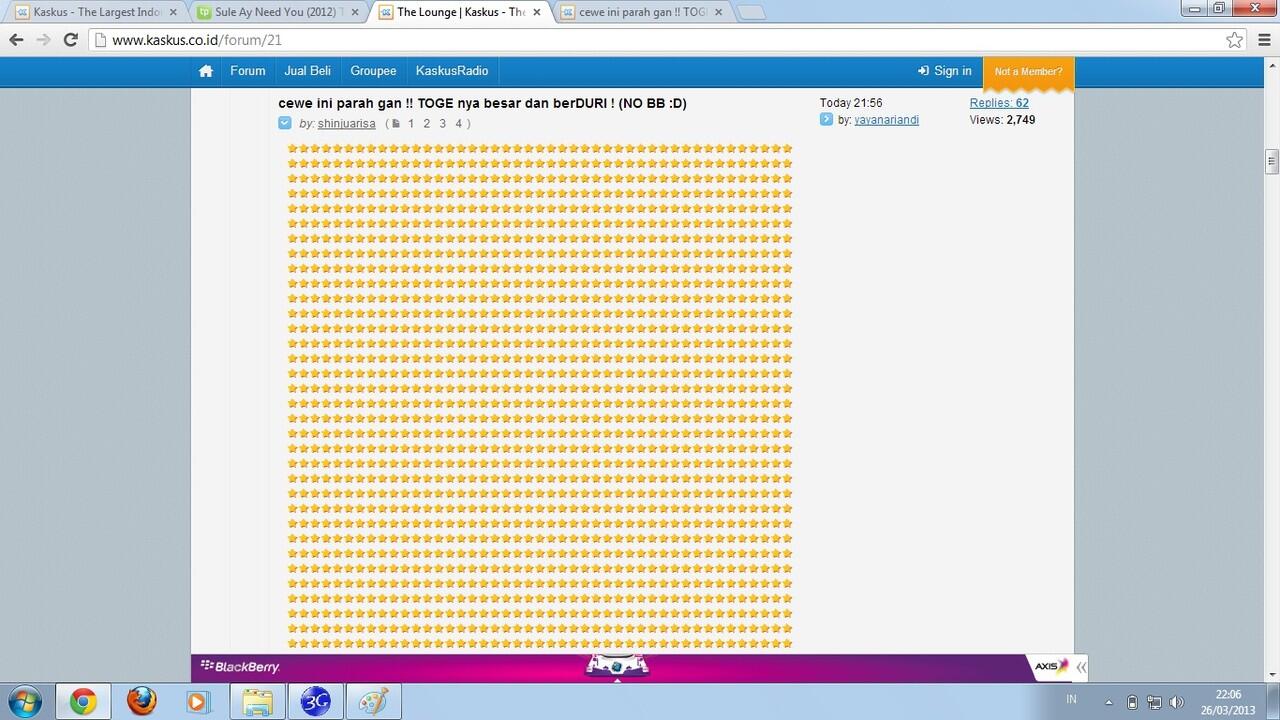
Task: Reload the current page
Action: [x=70, y=40]
